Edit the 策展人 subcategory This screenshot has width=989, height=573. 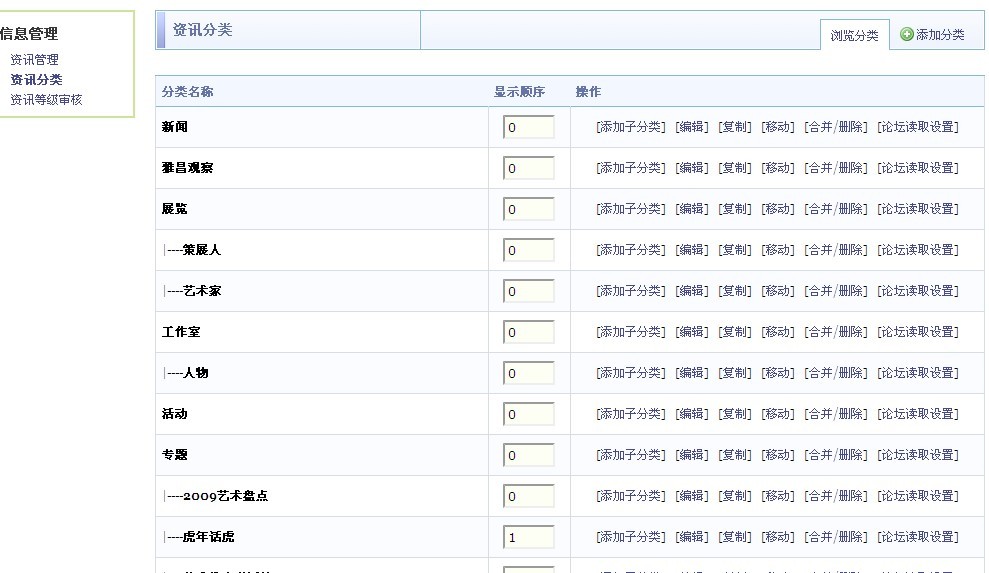coord(692,250)
